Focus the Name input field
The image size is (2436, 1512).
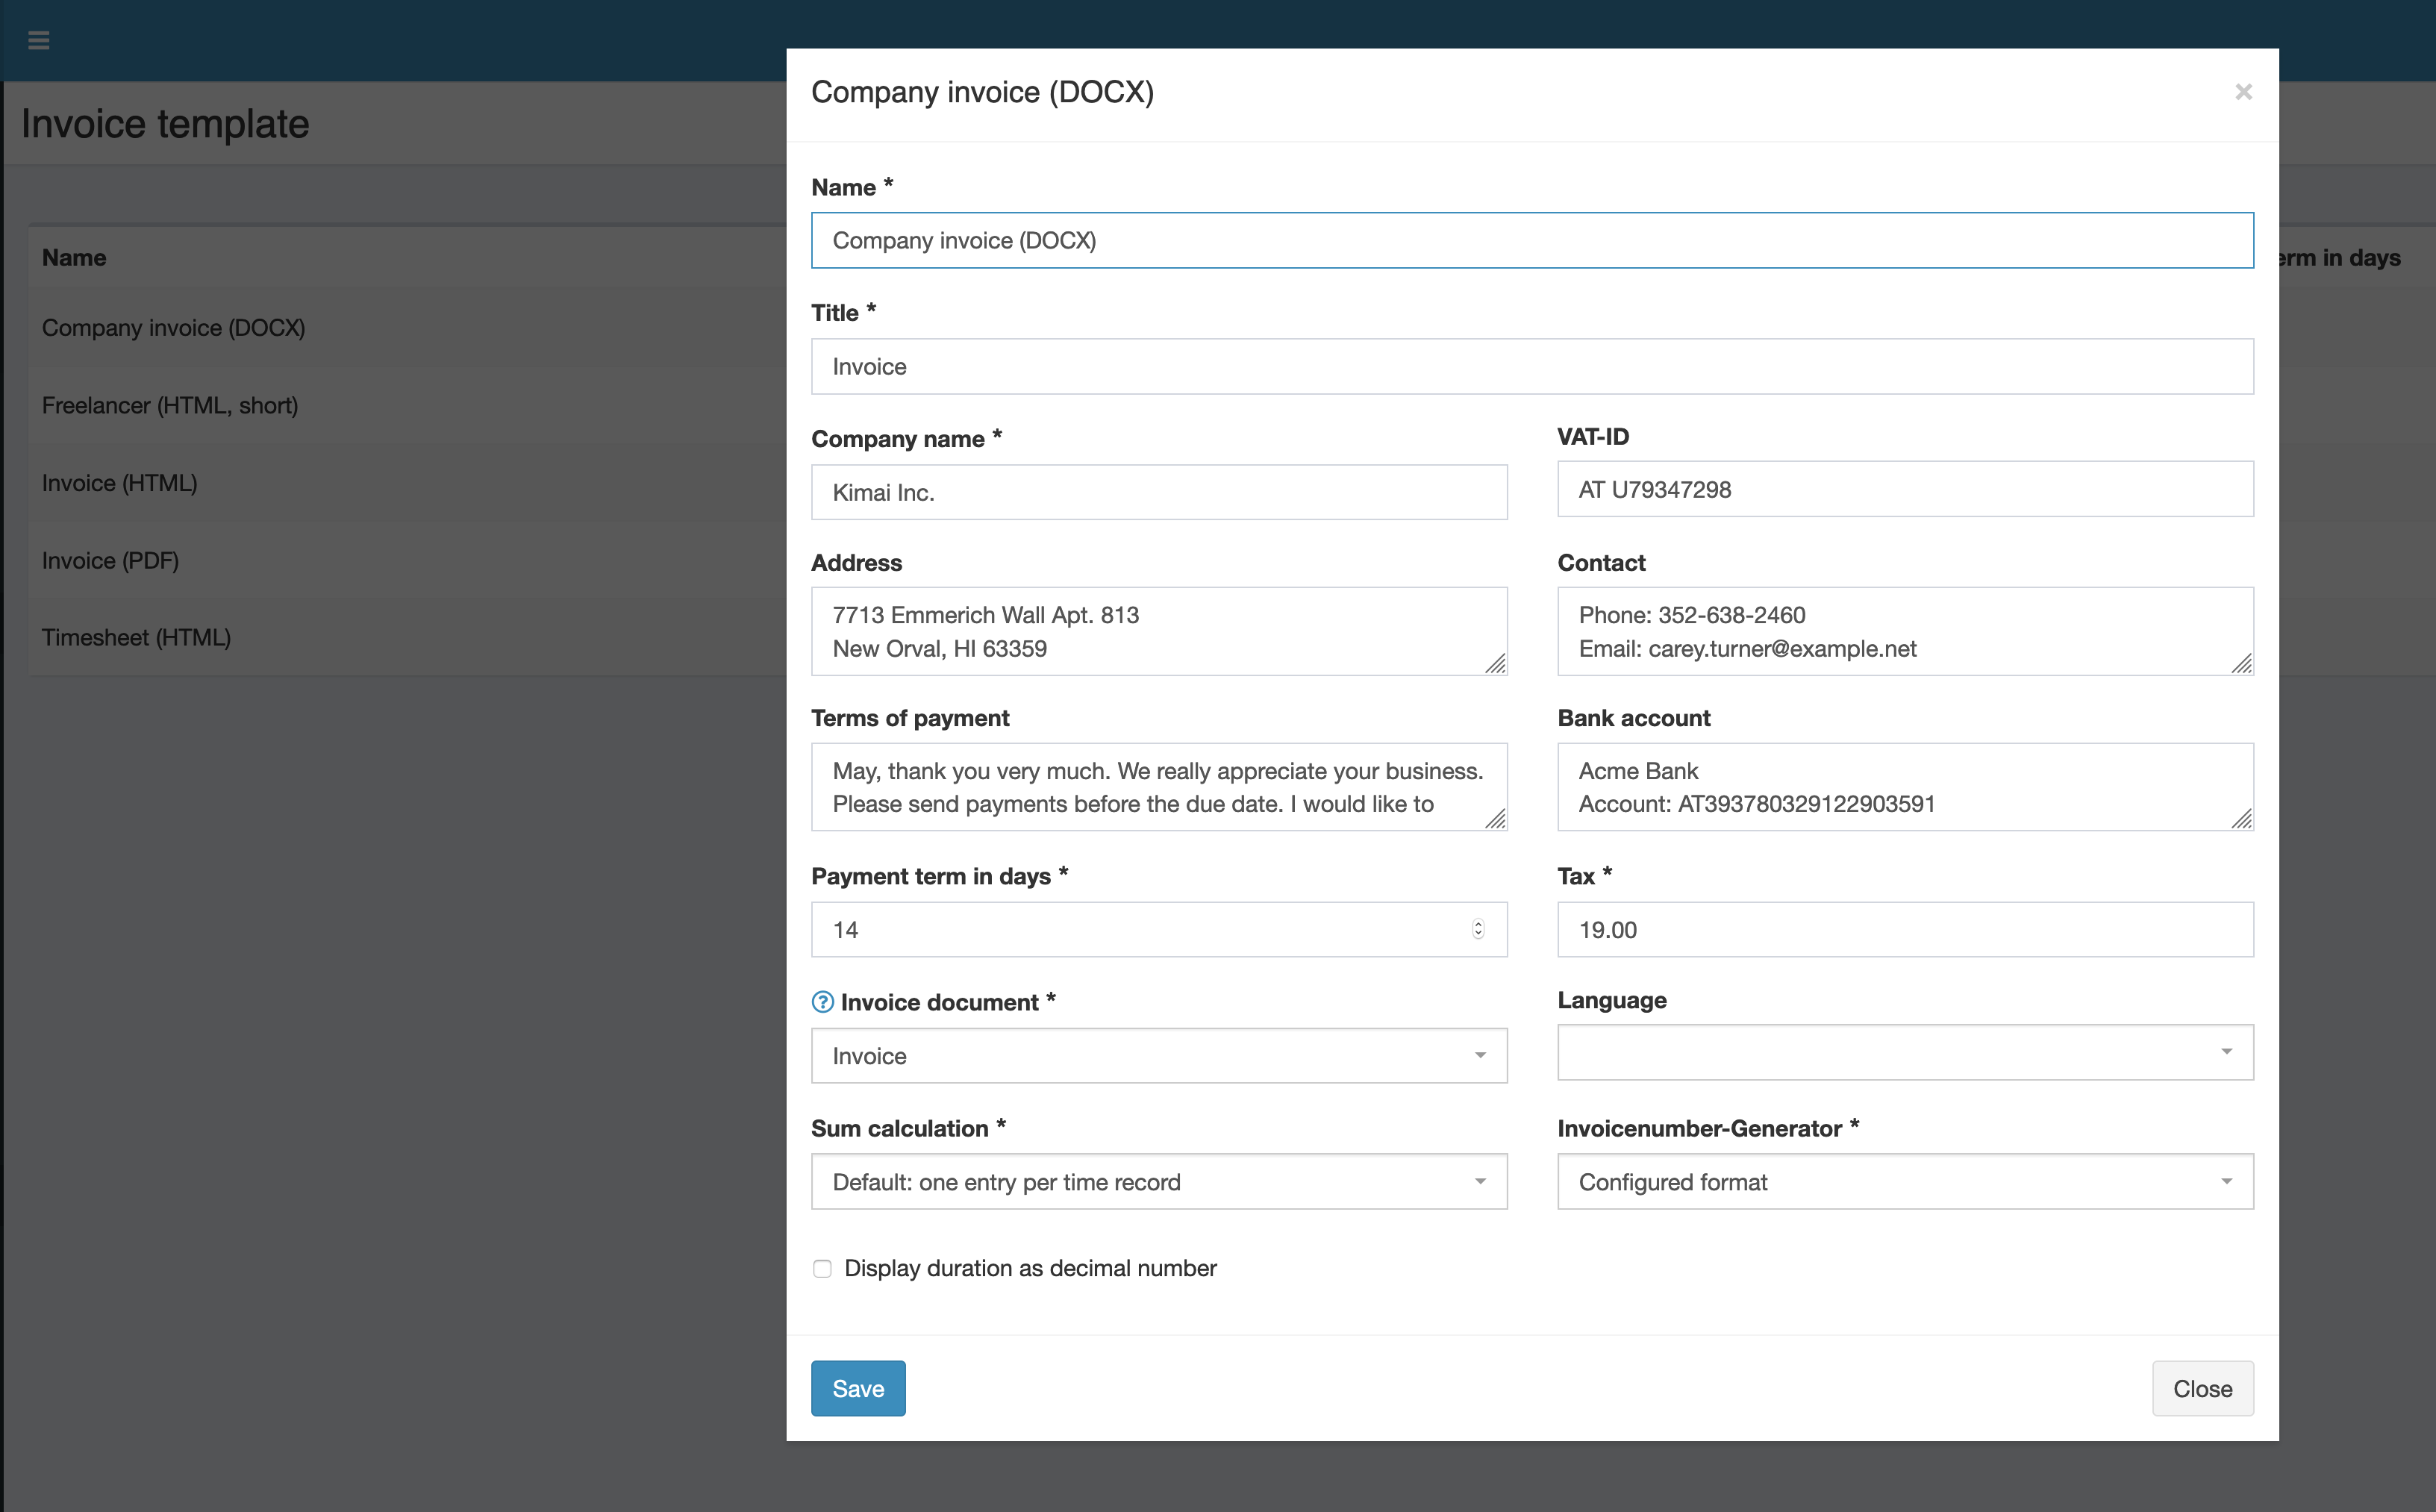pyautogui.click(x=1532, y=240)
